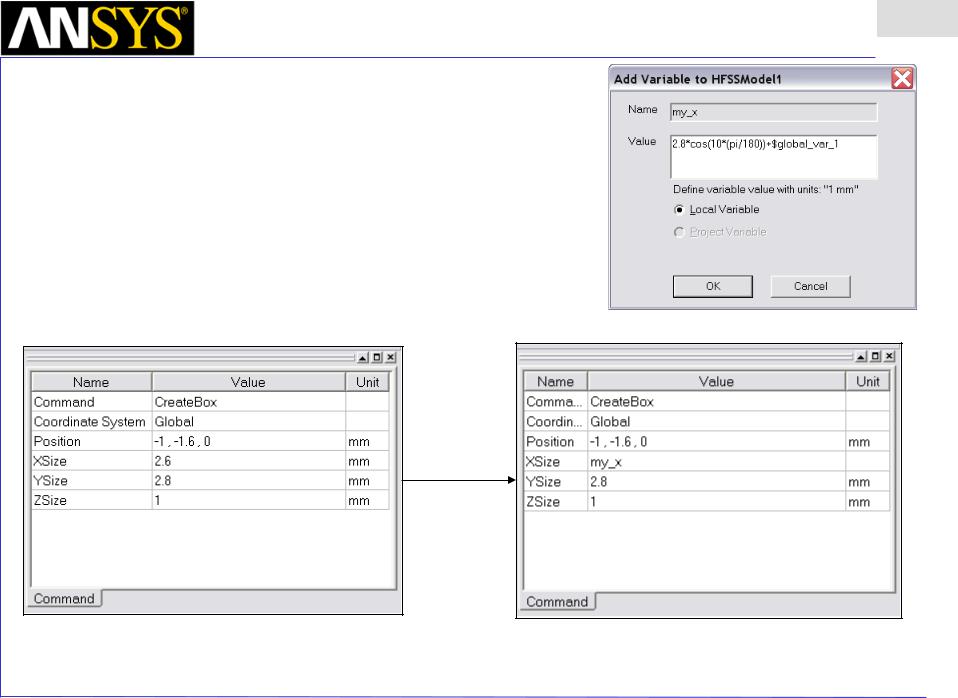Select YSize value 2.8 in left panel
This screenshot has width=958, height=698.
click(x=249, y=480)
